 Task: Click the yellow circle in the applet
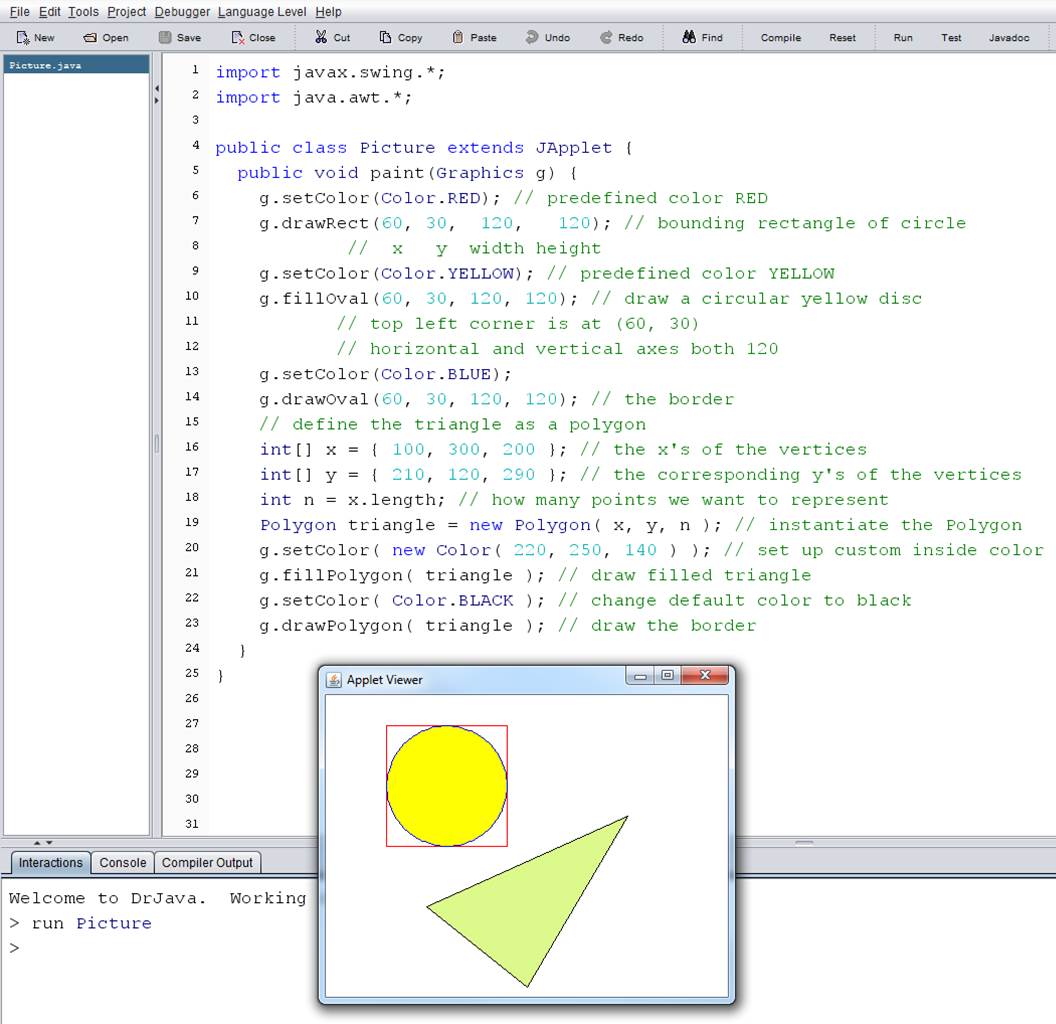coord(447,786)
